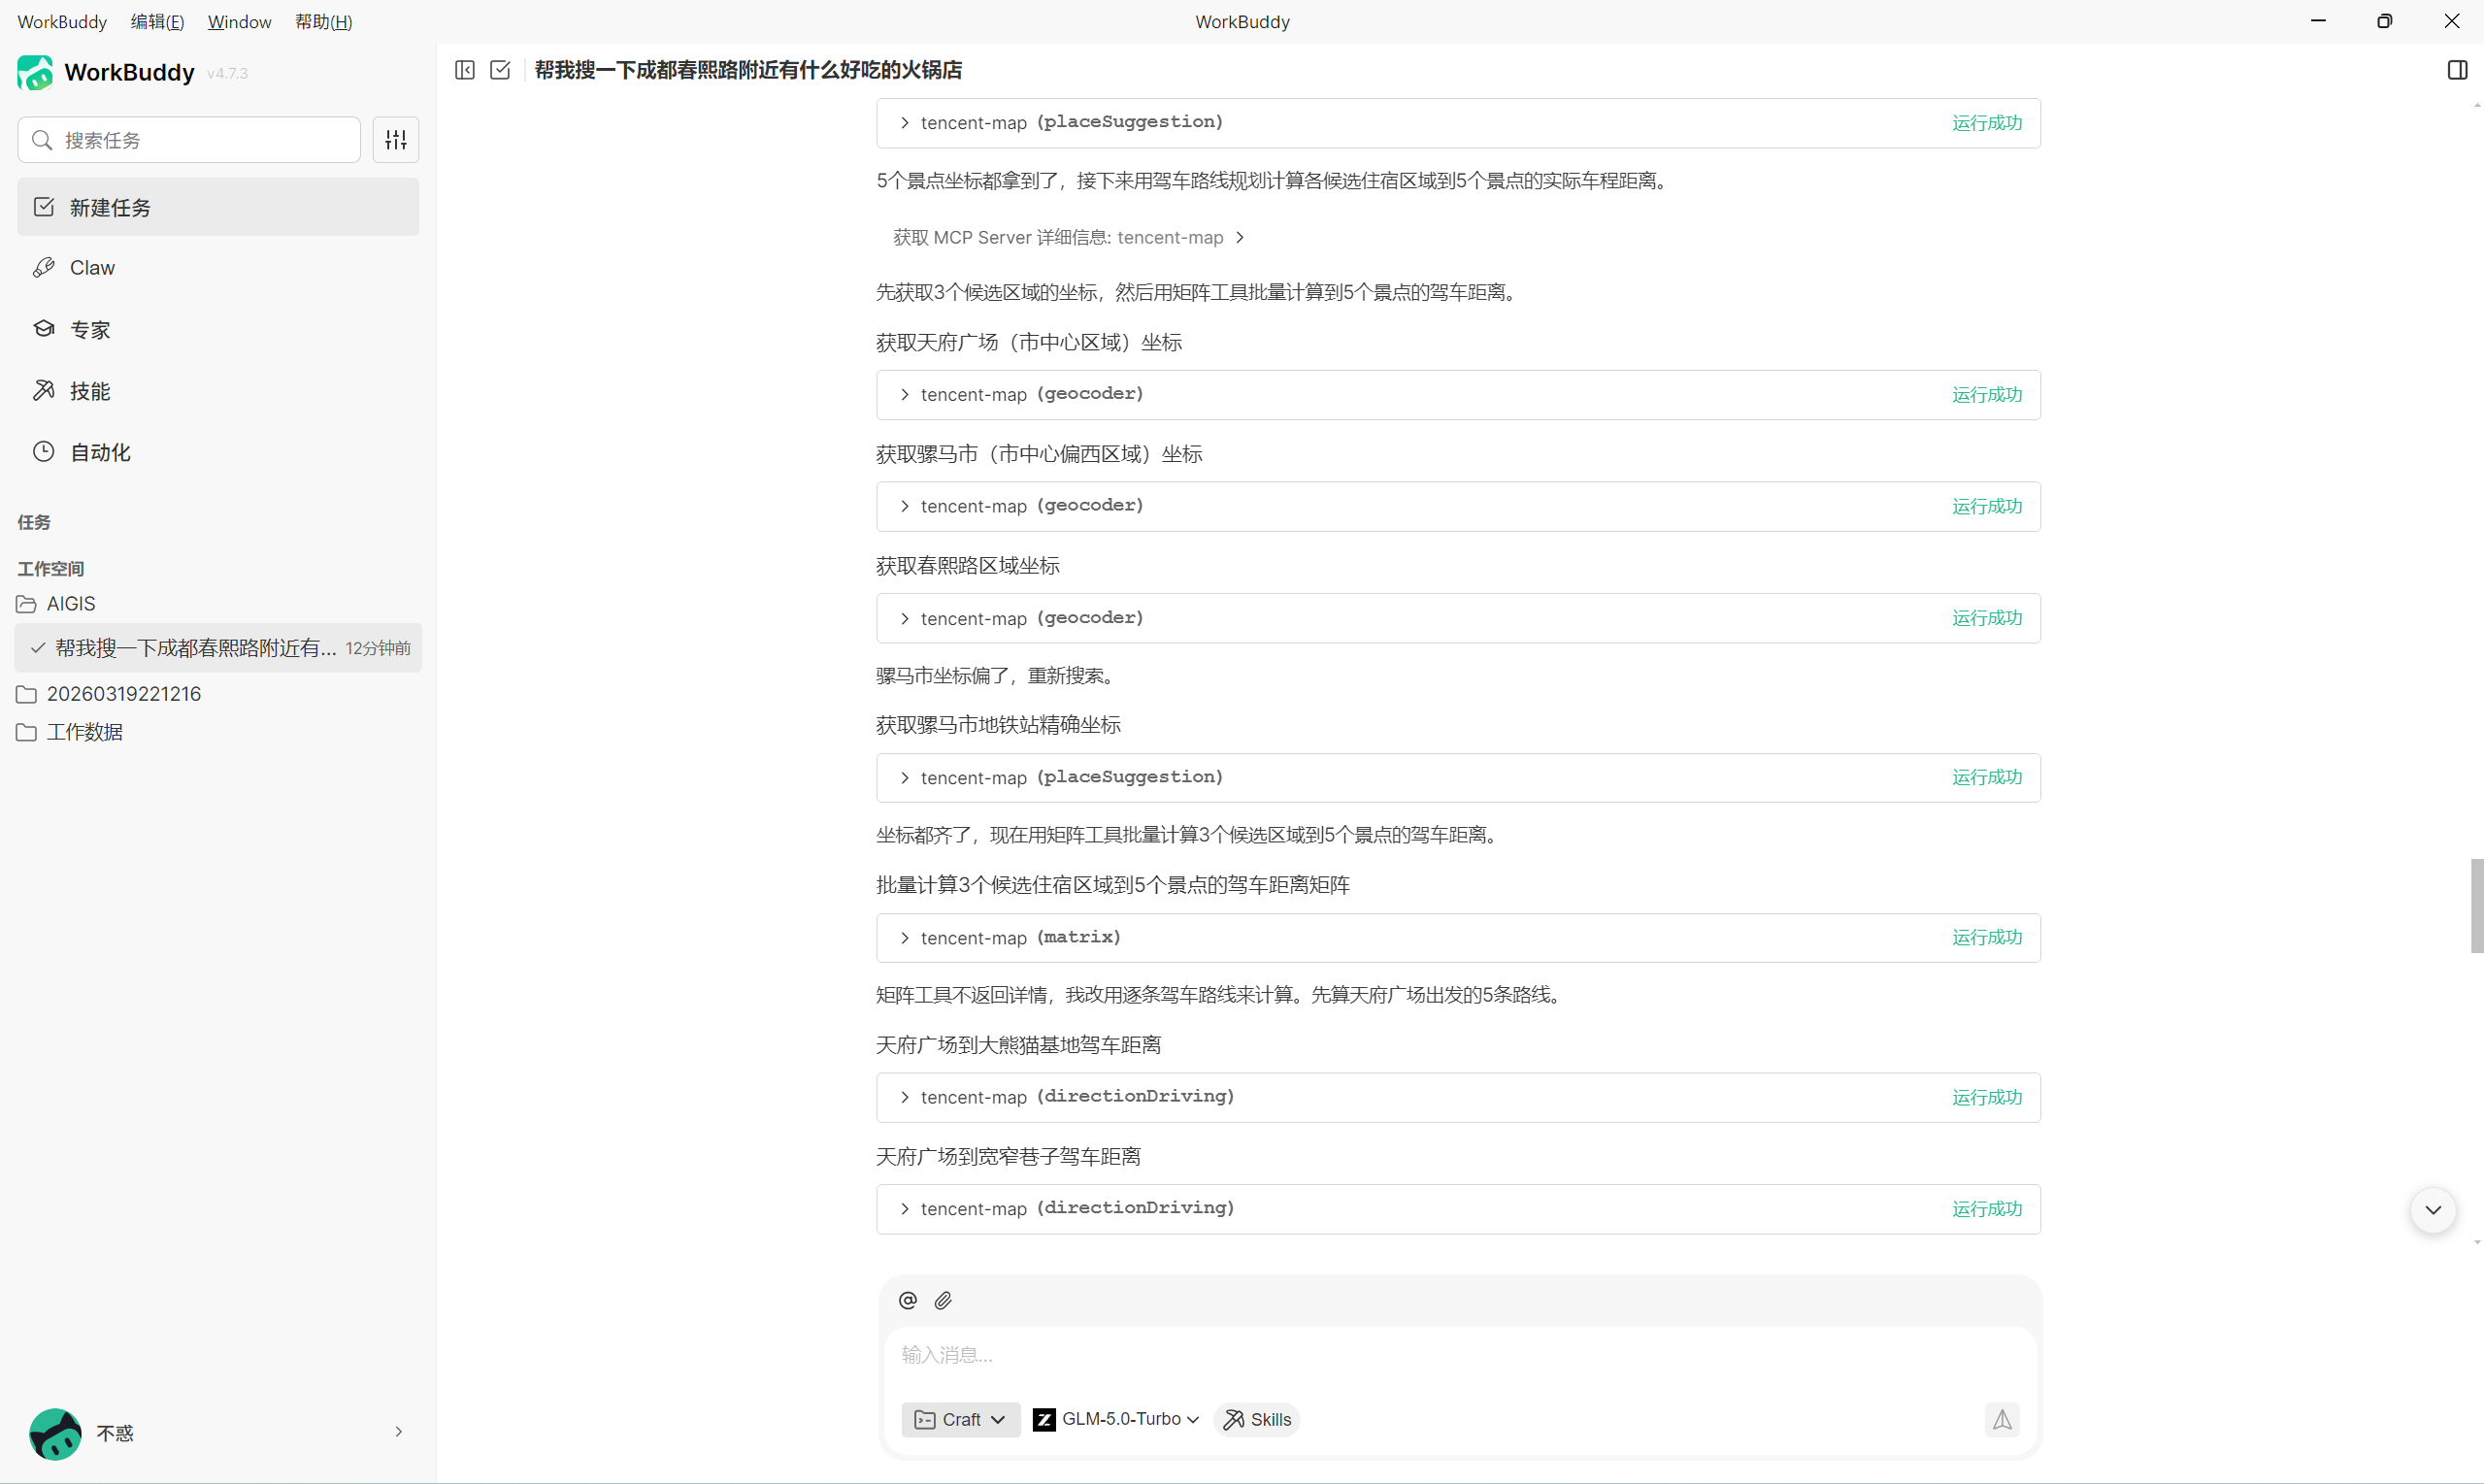Open task filter settings icon
2484x1484 pixels.
click(x=396, y=140)
